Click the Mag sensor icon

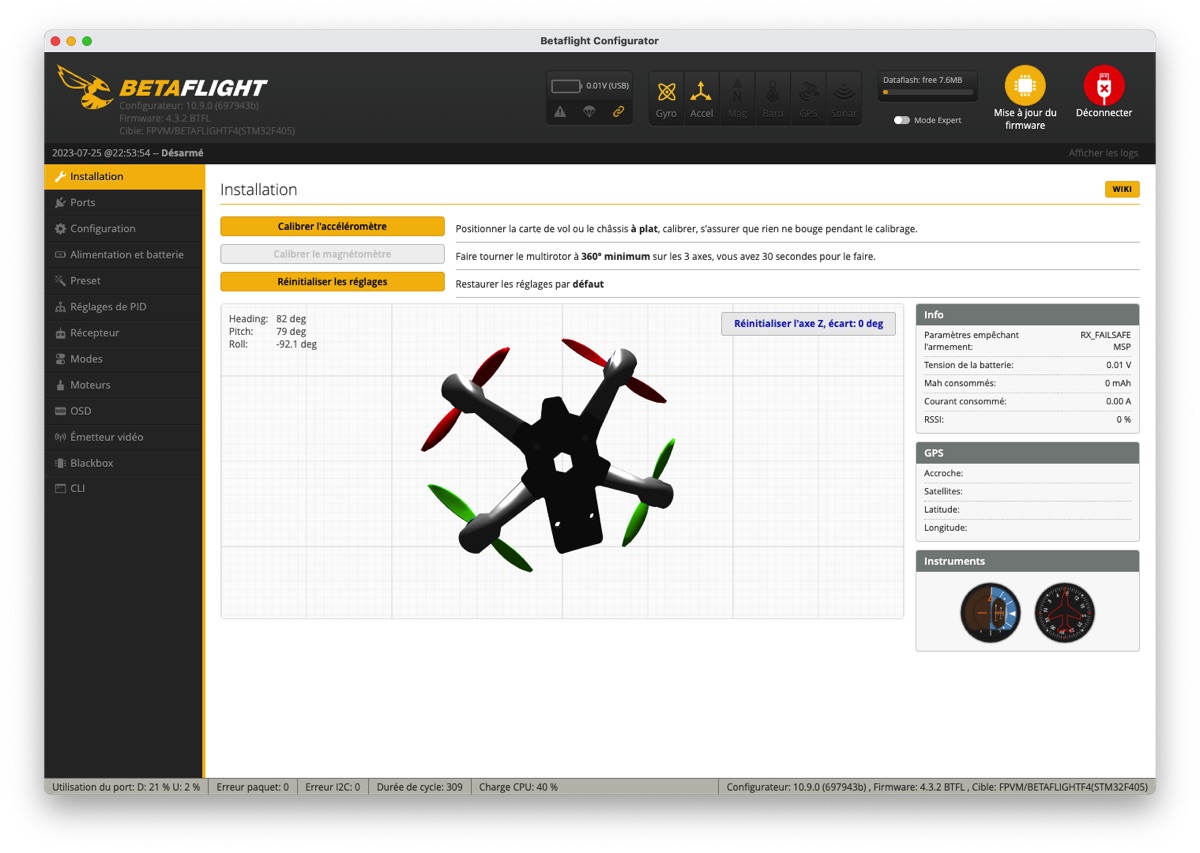[737, 98]
